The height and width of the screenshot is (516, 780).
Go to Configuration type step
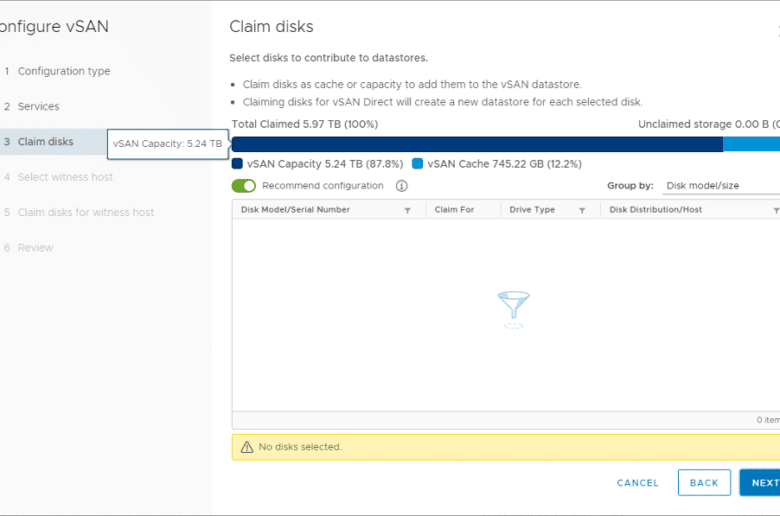click(x=64, y=71)
